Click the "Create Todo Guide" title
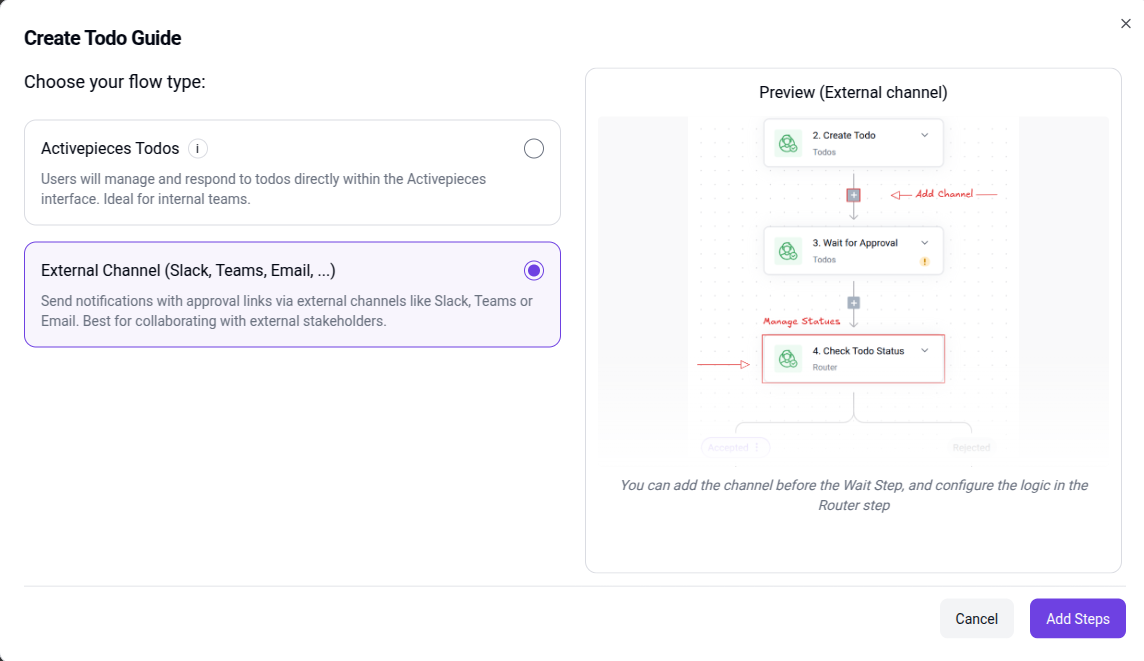 103,38
